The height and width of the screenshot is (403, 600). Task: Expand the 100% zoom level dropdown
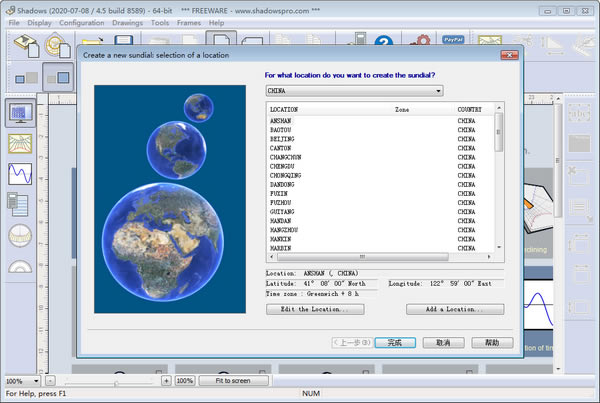pyautogui.click(x=36, y=381)
